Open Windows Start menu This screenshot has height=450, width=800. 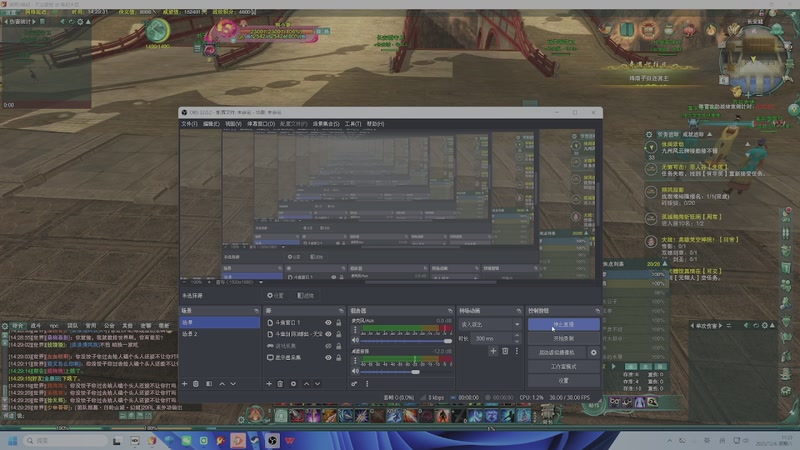(x=12, y=440)
